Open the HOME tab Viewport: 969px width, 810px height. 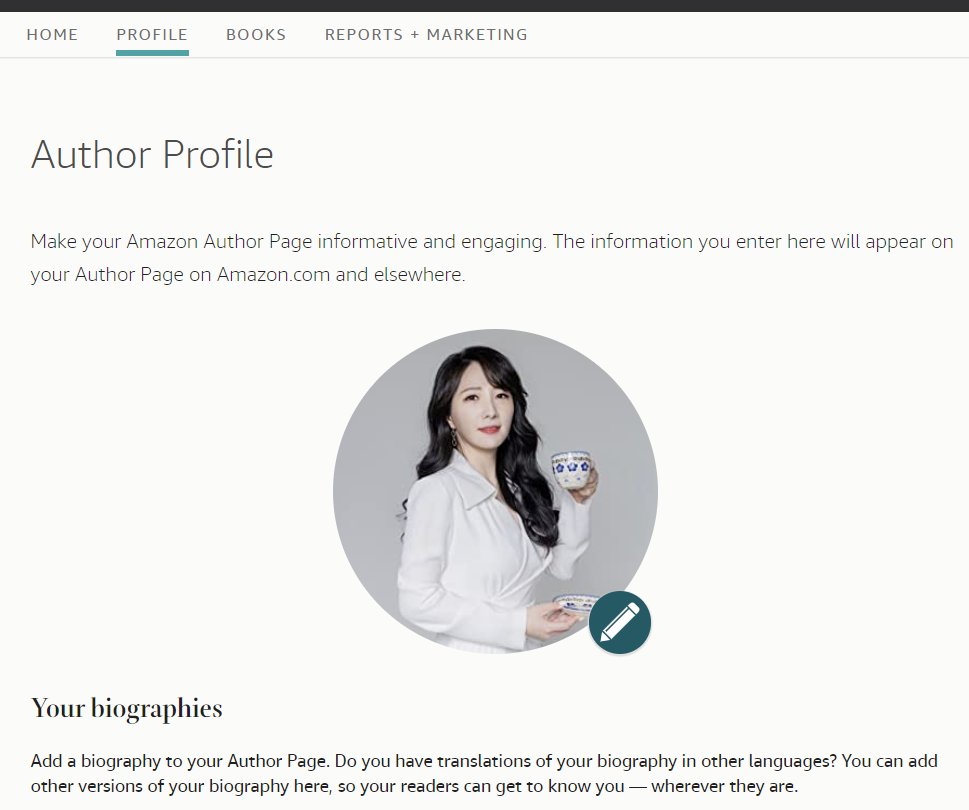click(x=53, y=35)
